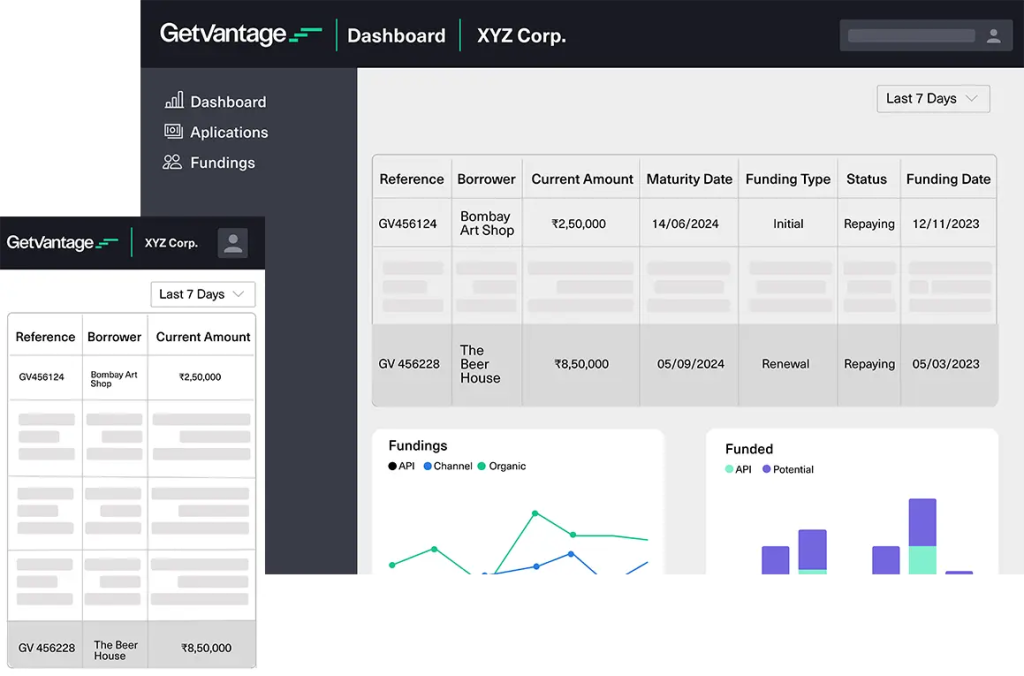Click XYZ Corp. in the mobile header
The height and width of the screenshot is (676, 1024).
click(171, 243)
